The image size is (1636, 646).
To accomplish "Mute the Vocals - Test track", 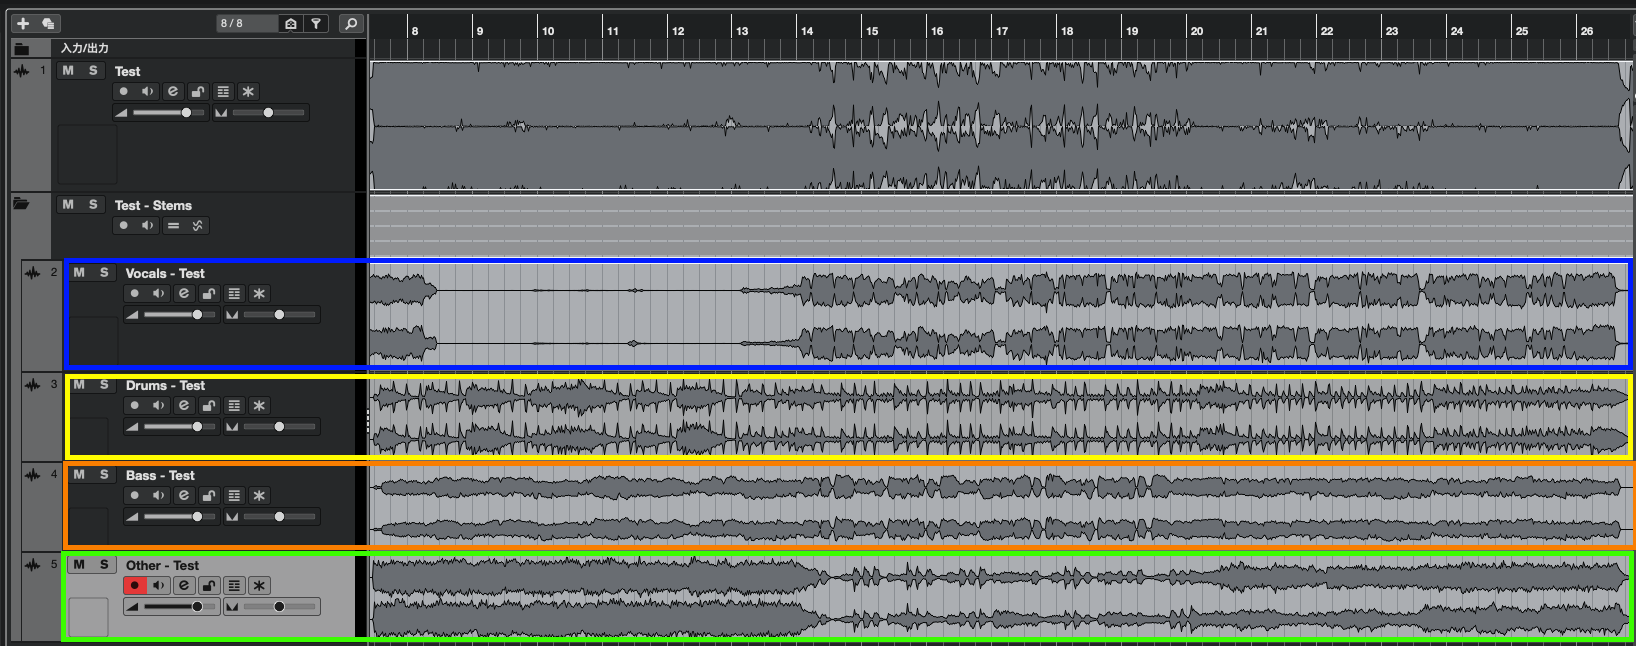I will (x=79, y=273).
